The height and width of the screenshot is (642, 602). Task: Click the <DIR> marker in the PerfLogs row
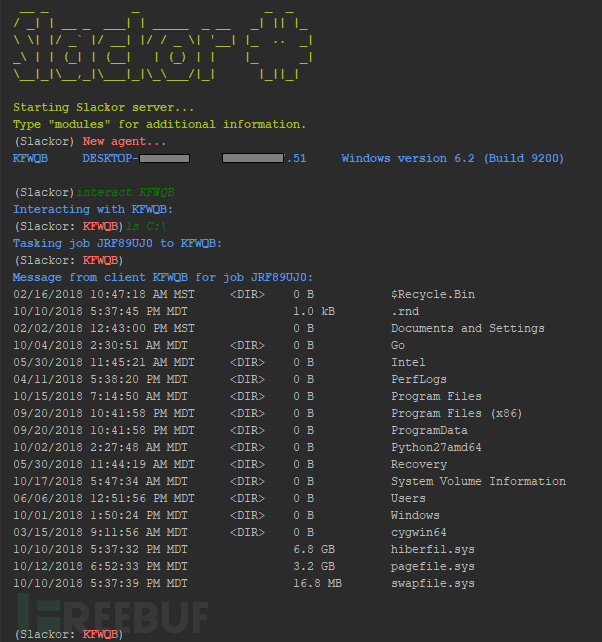(x=247, y=380)
